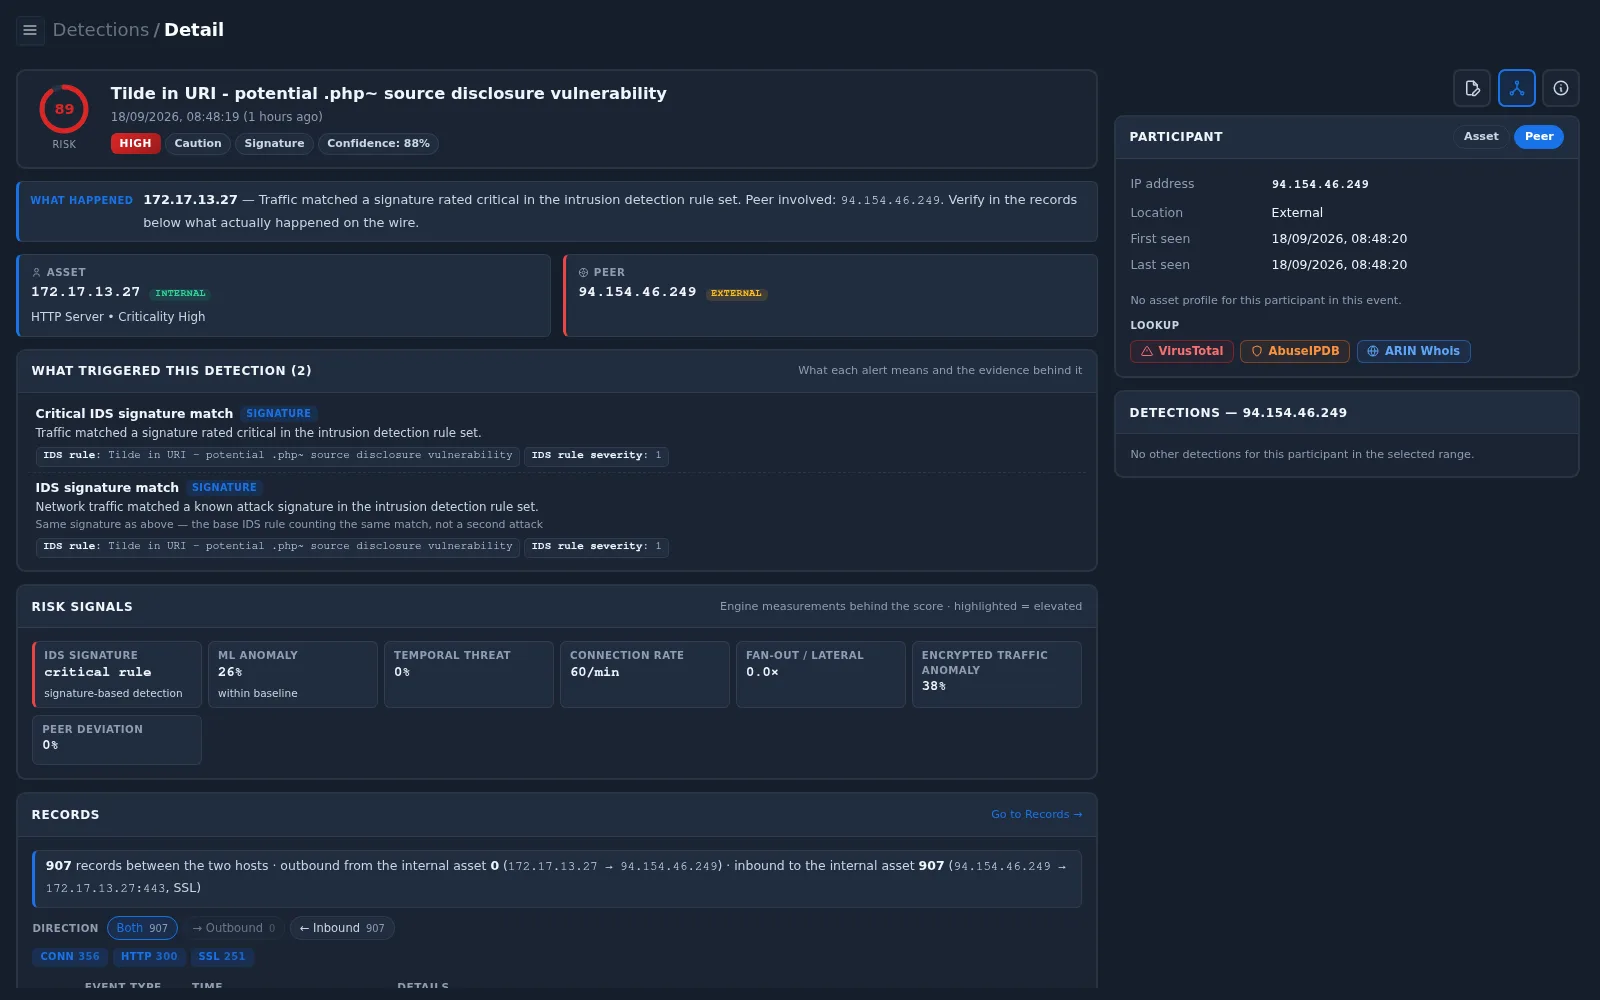Click the Signature tag in header

(x=274, y=144)
